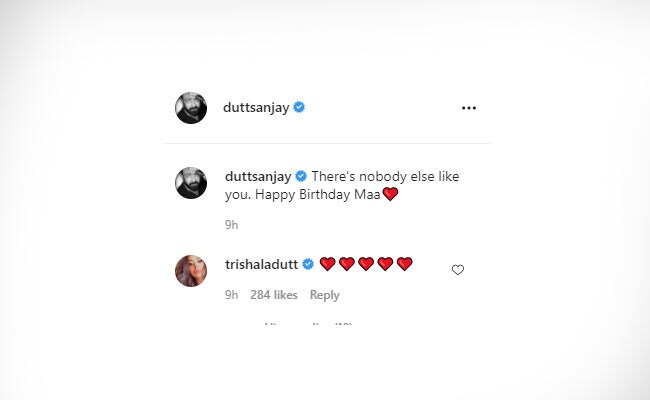Expand the partially visible replies below the comment
The height and width of the screenshot is (400, 650).
308,322
